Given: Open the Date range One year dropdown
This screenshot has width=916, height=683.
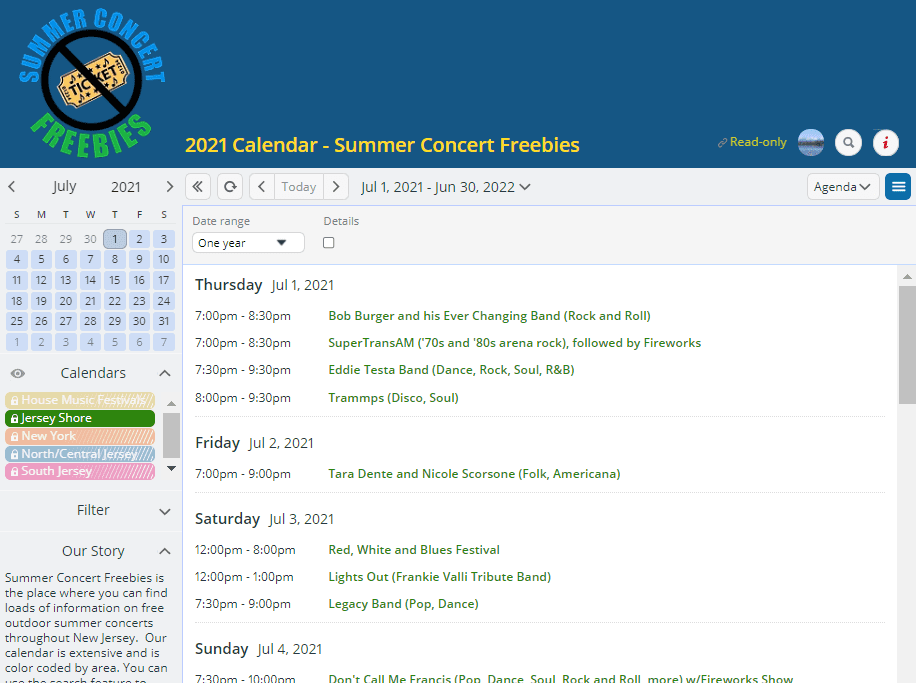Looking at the screenshot, I should (x=248, y=243).
